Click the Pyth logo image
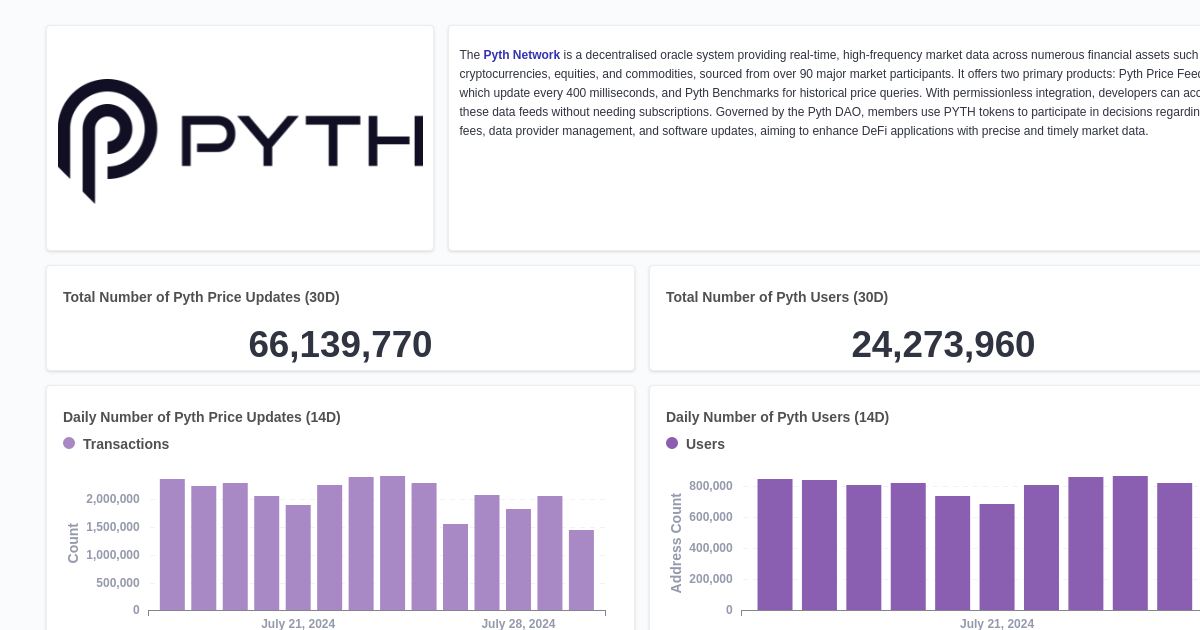This screenshot has width=1200, height=630. pyautogui.click(x=240, y=140)
